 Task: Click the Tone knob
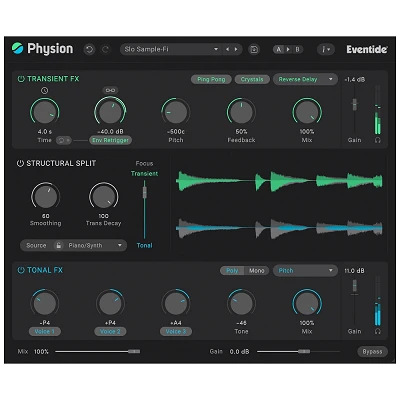(241, 303)
